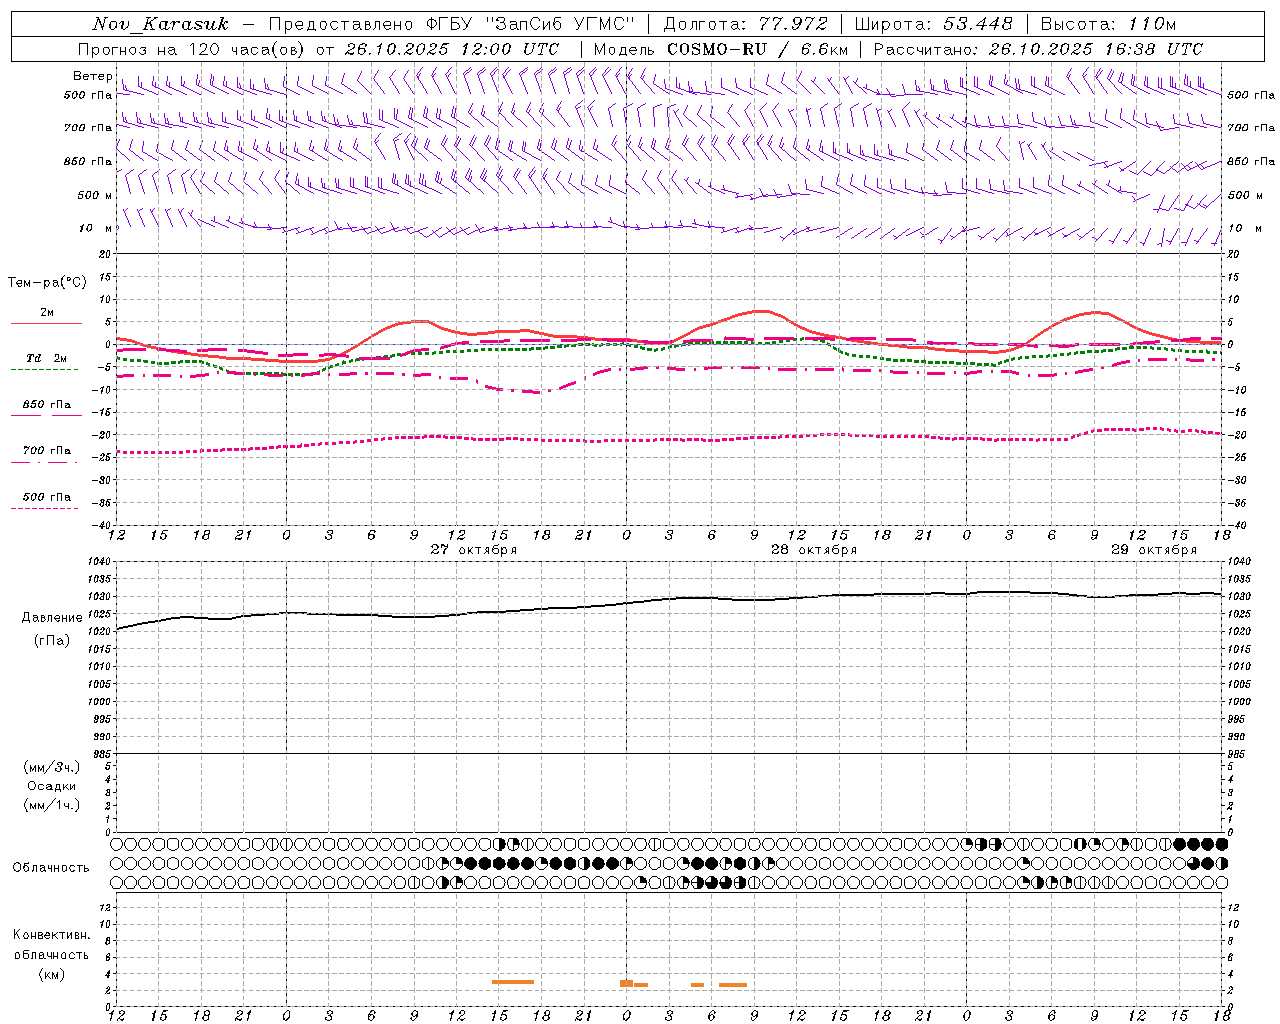Click the last orange convective bar on 28 October

(x=733, y=985)
